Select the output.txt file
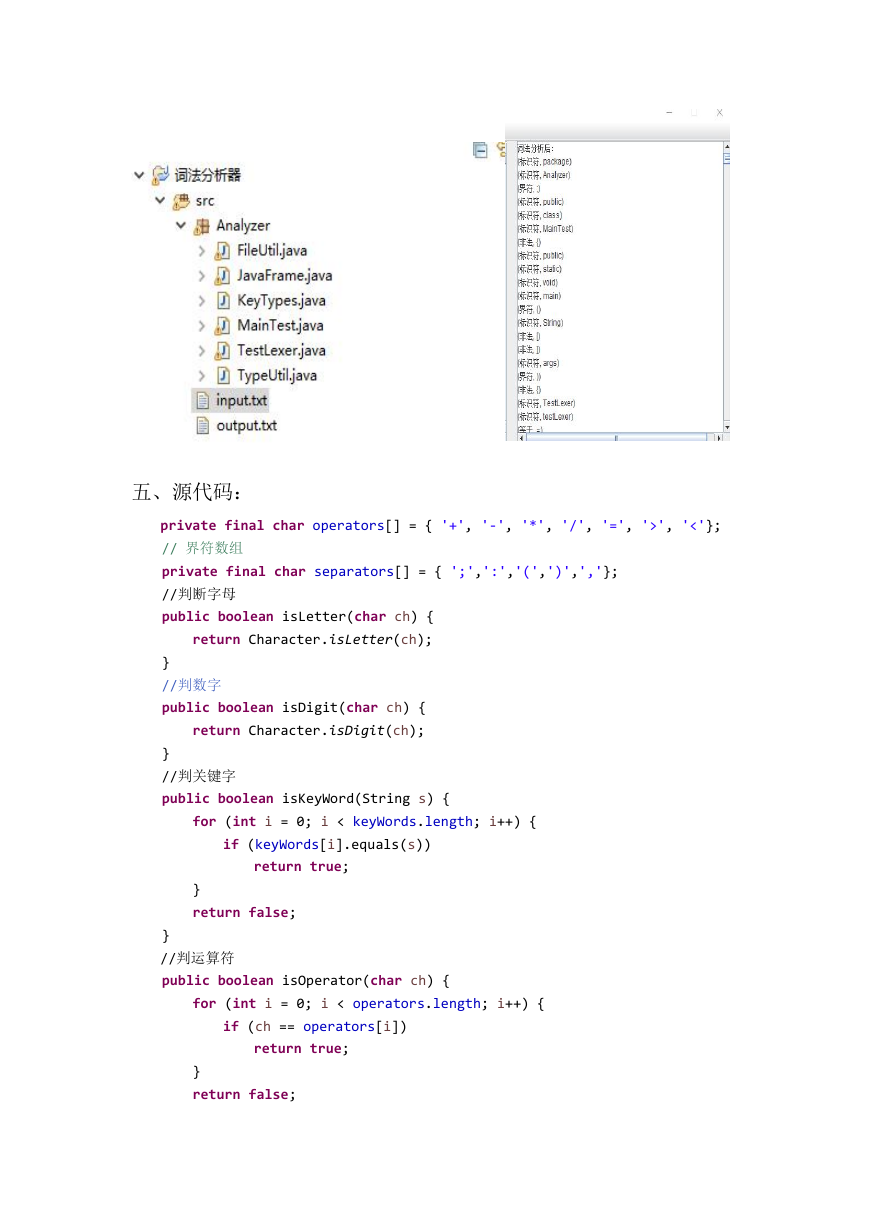Screen dimensions: 869x1228 [x=247, y=426]
